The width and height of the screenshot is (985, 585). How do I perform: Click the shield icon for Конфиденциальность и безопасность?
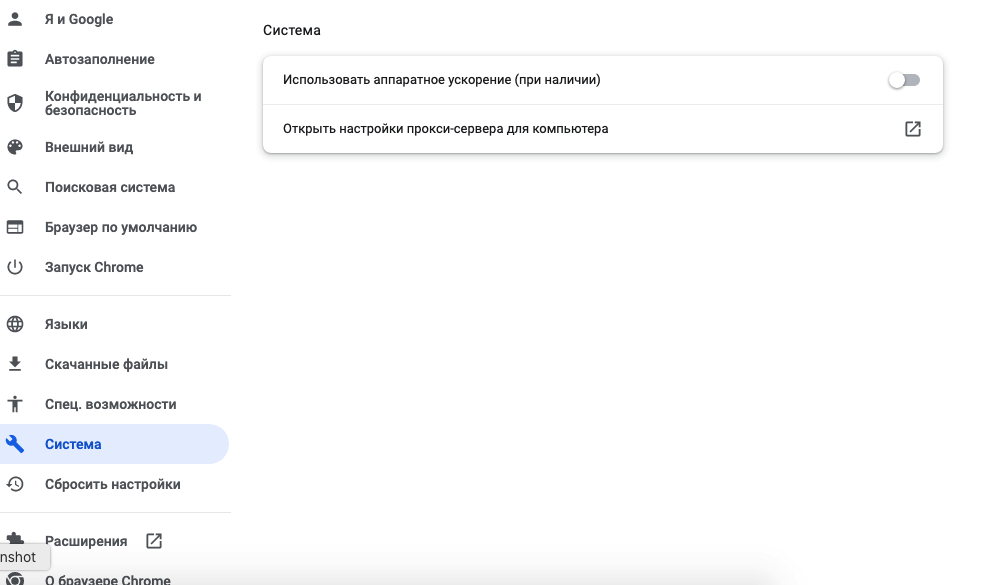(15, 103)
